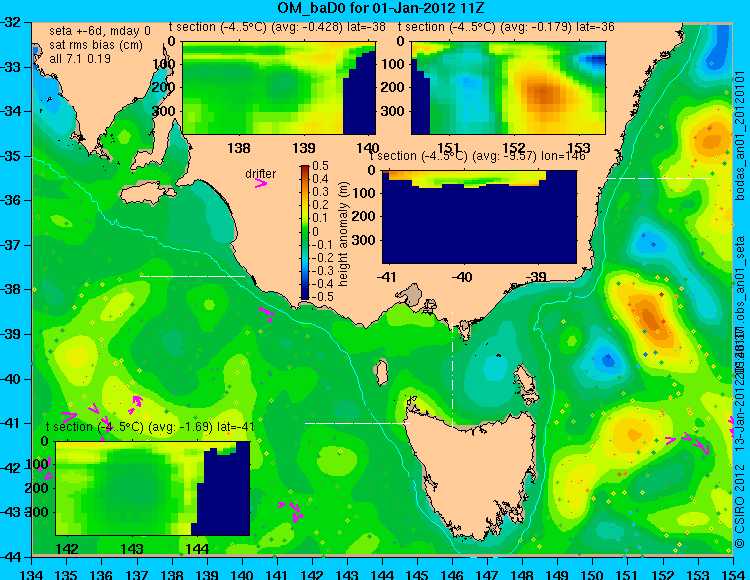
Task: Click the 134 longitude label on main axis
Action: (32, 574)
